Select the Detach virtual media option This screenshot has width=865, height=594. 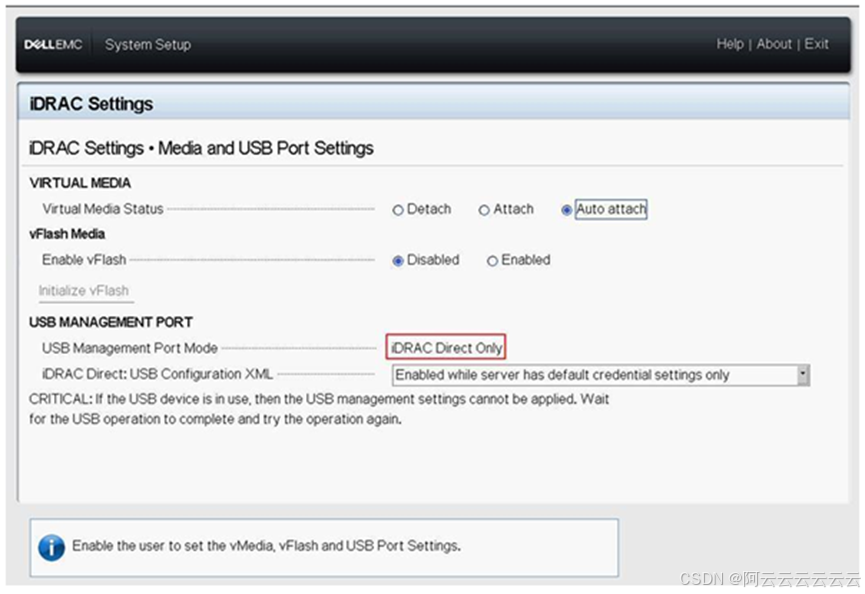398,209
